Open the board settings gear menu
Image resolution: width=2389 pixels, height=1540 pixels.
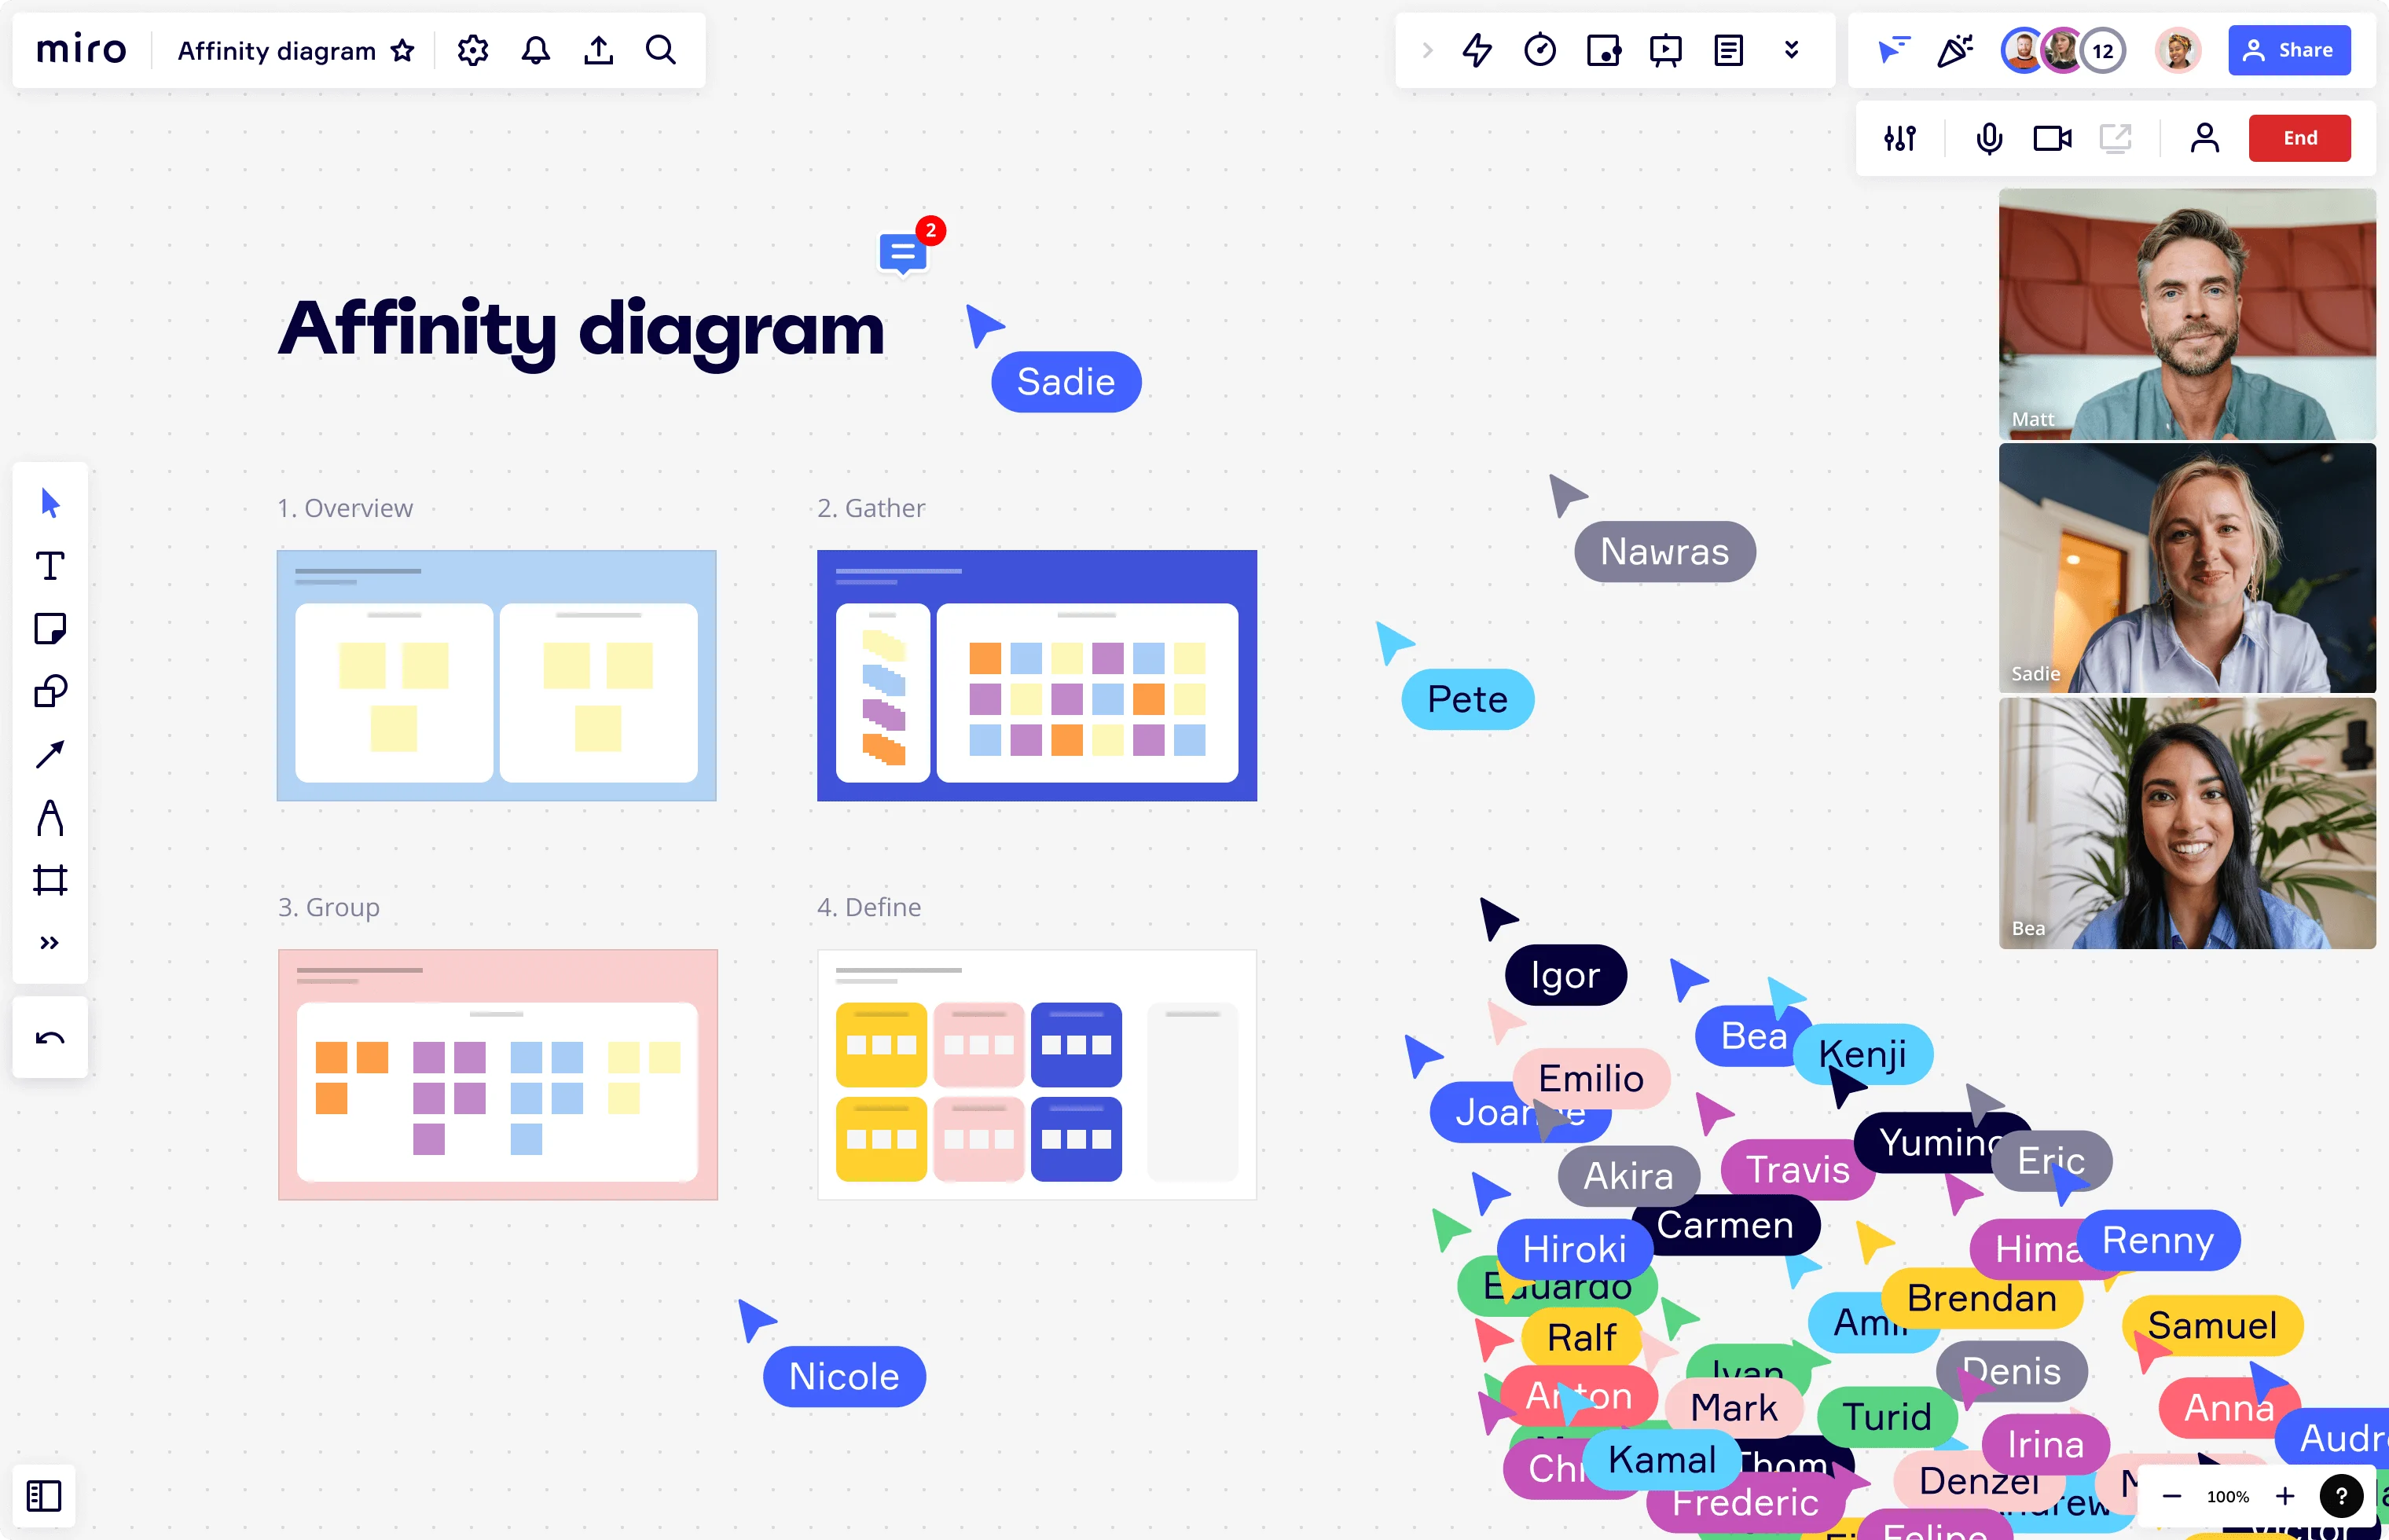click(x=472, y=49)
